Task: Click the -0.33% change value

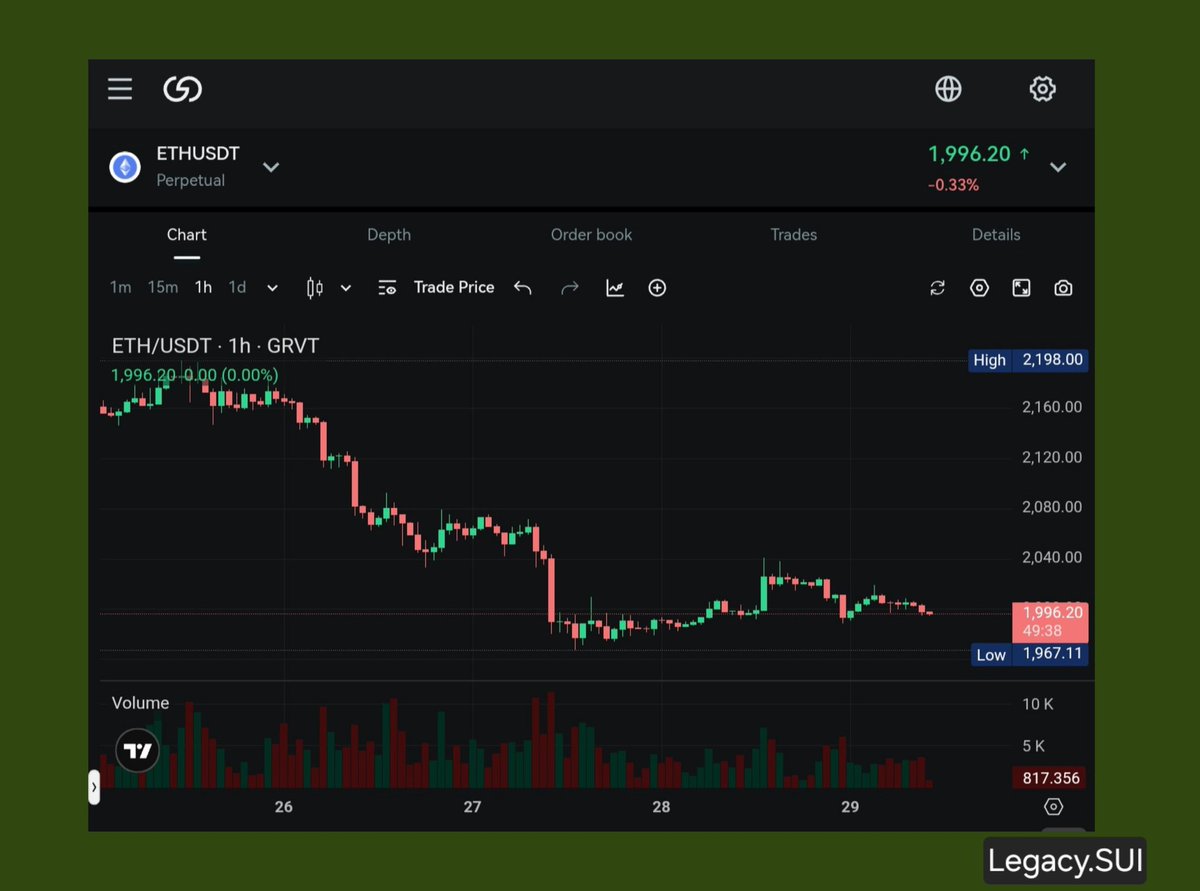Action: point(953,185)
